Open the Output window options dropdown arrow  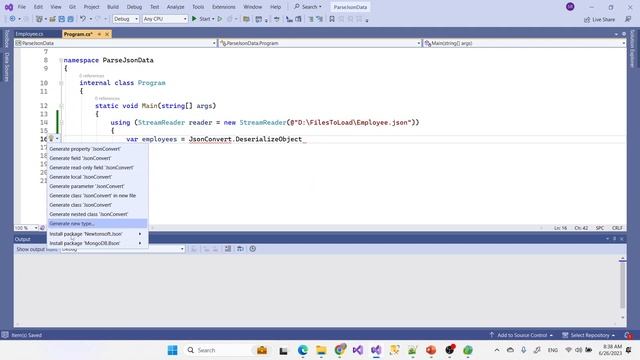click(x=607, y=239)
